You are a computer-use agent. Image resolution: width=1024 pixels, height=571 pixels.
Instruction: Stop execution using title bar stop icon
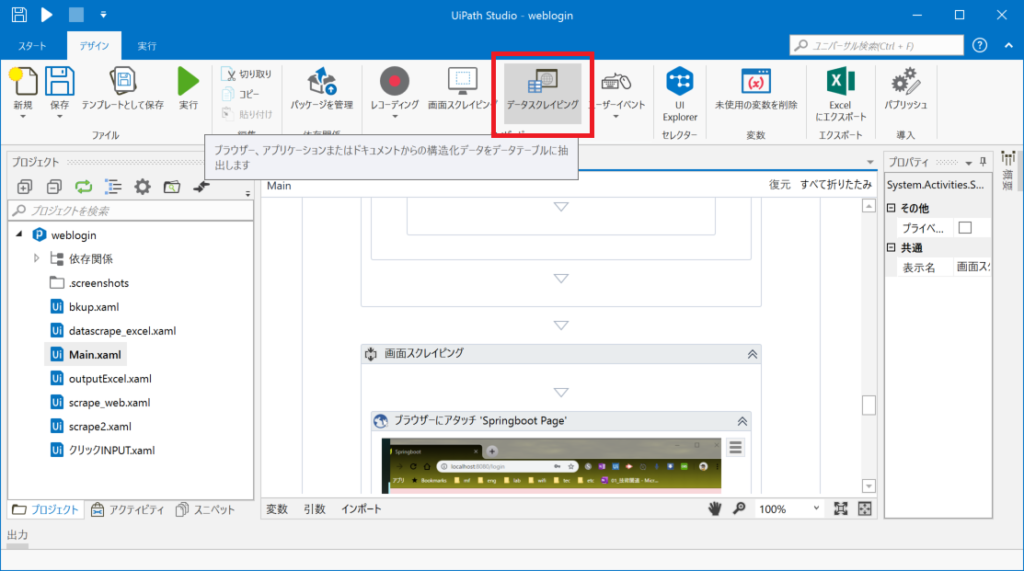76,14
